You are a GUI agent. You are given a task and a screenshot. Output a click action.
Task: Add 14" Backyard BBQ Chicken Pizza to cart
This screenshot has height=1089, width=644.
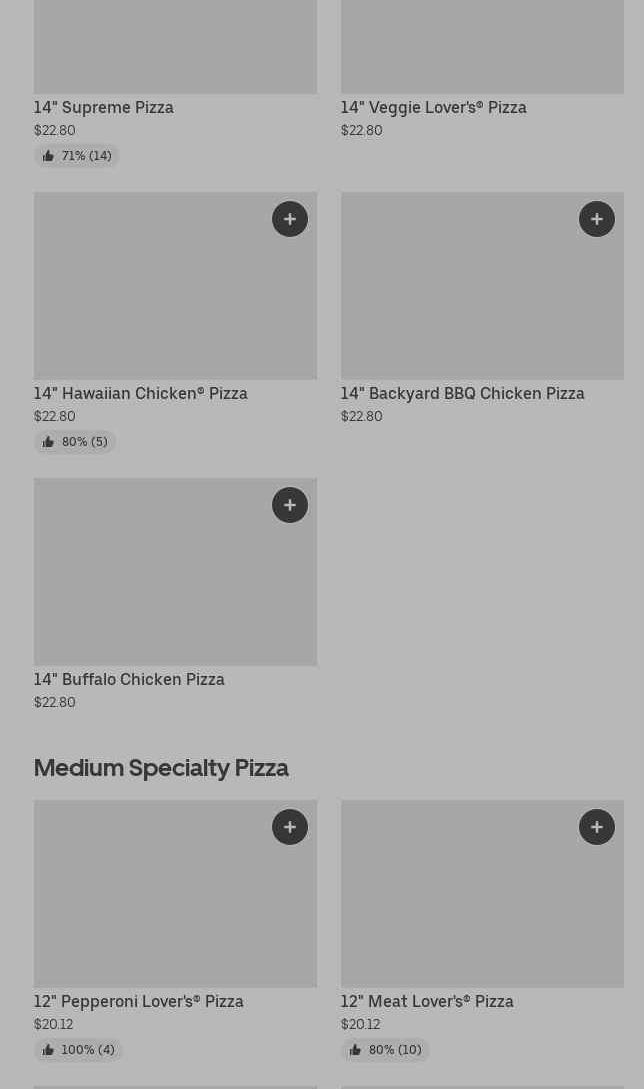tap(597, 219)
